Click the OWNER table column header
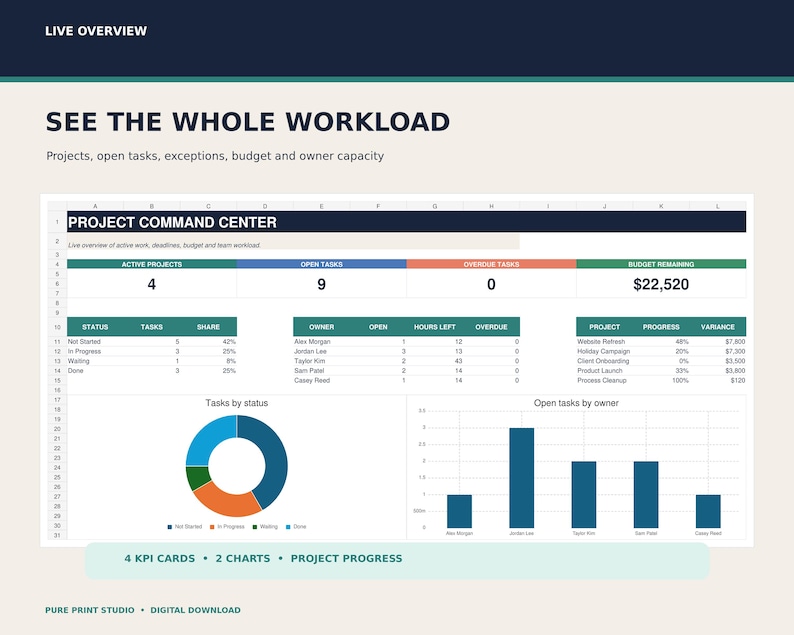 [x=322, y=327]
